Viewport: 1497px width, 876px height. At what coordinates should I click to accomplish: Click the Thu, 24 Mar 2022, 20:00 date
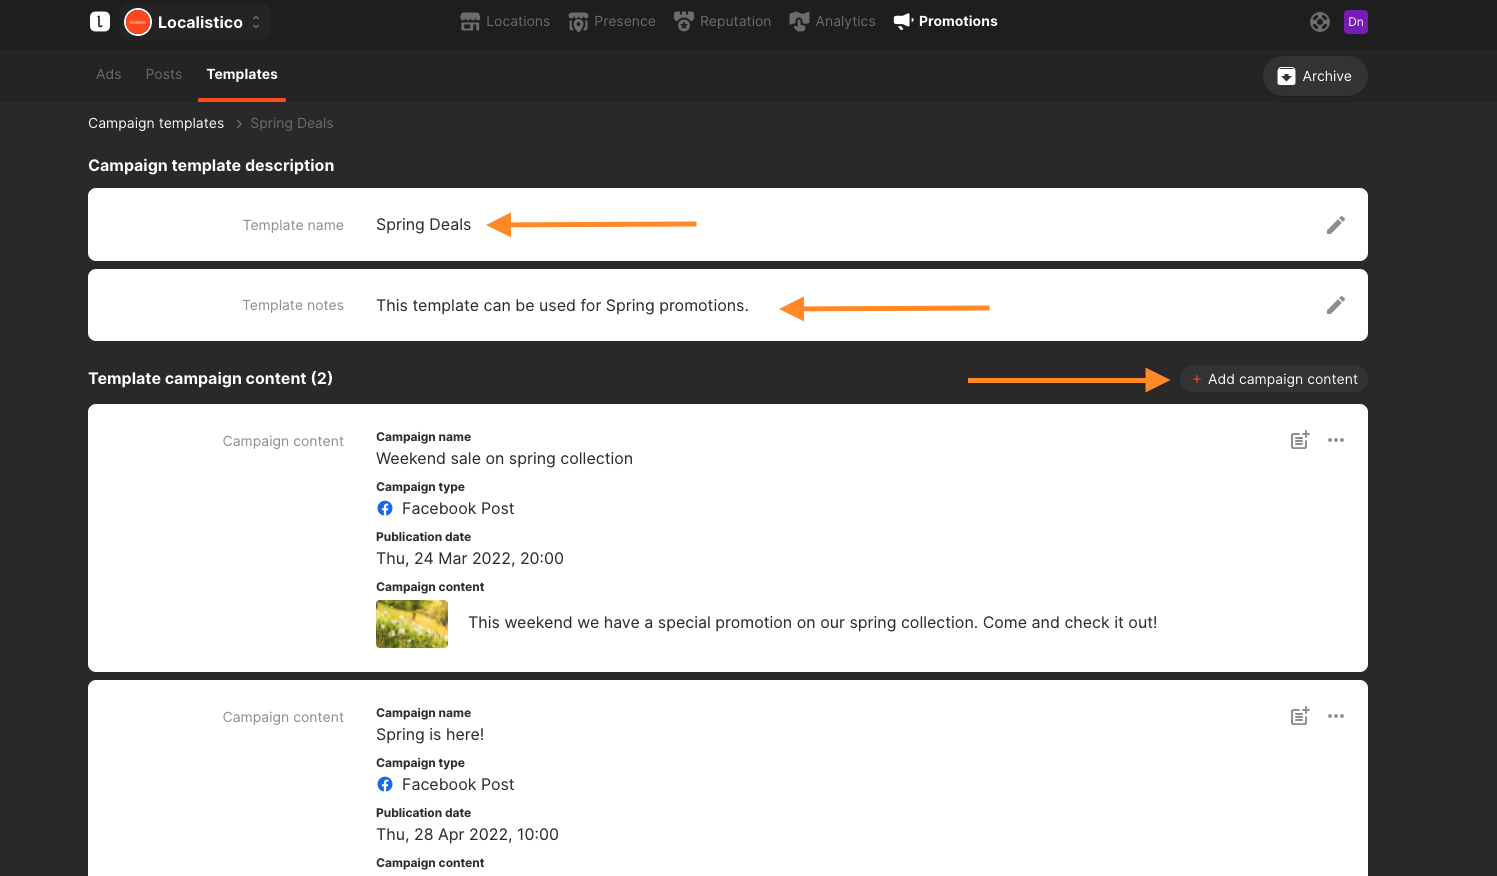(x=470, y=559)
